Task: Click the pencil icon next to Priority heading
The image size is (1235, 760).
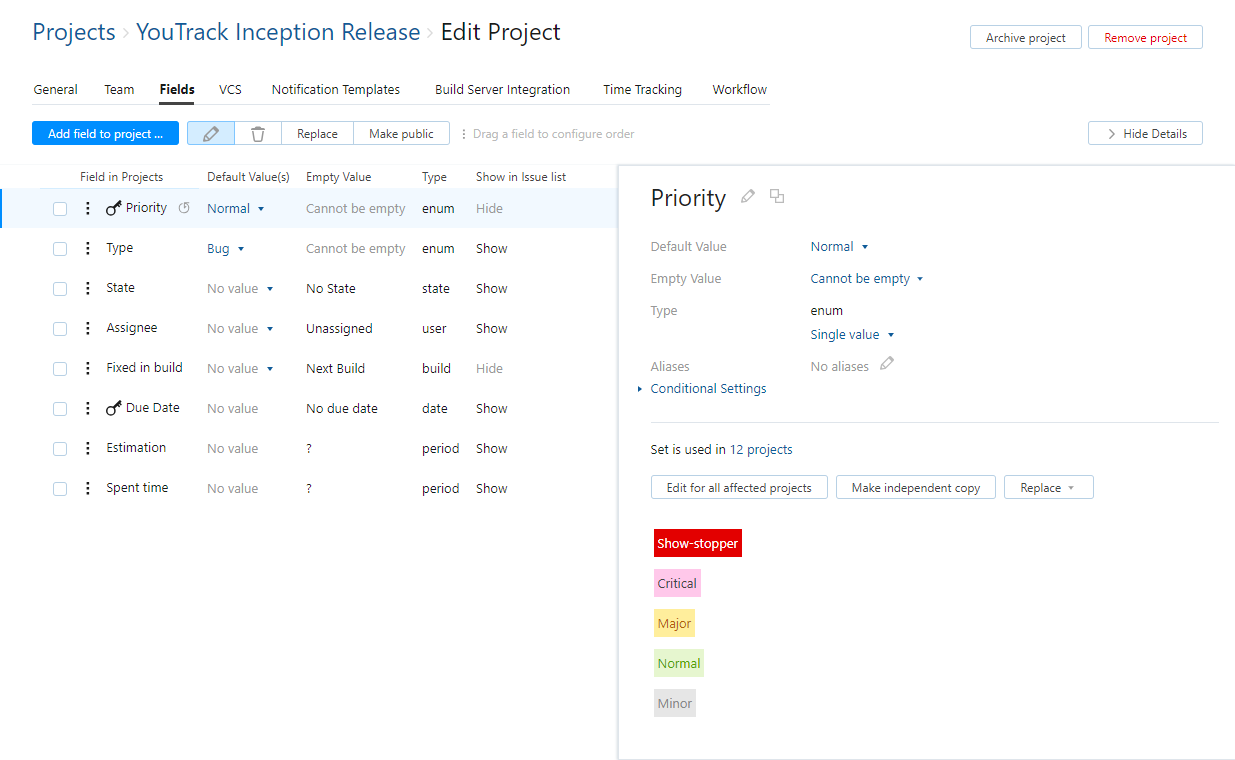Action: pos(748,197)
